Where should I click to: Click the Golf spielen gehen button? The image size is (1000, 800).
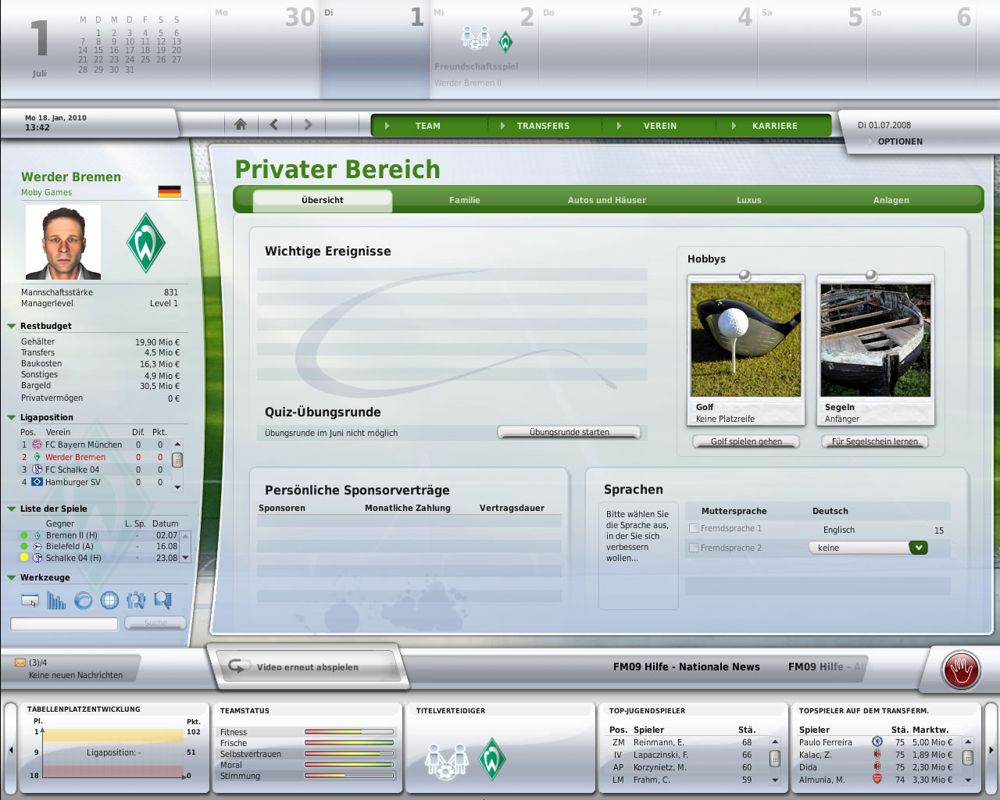point(745,442)
